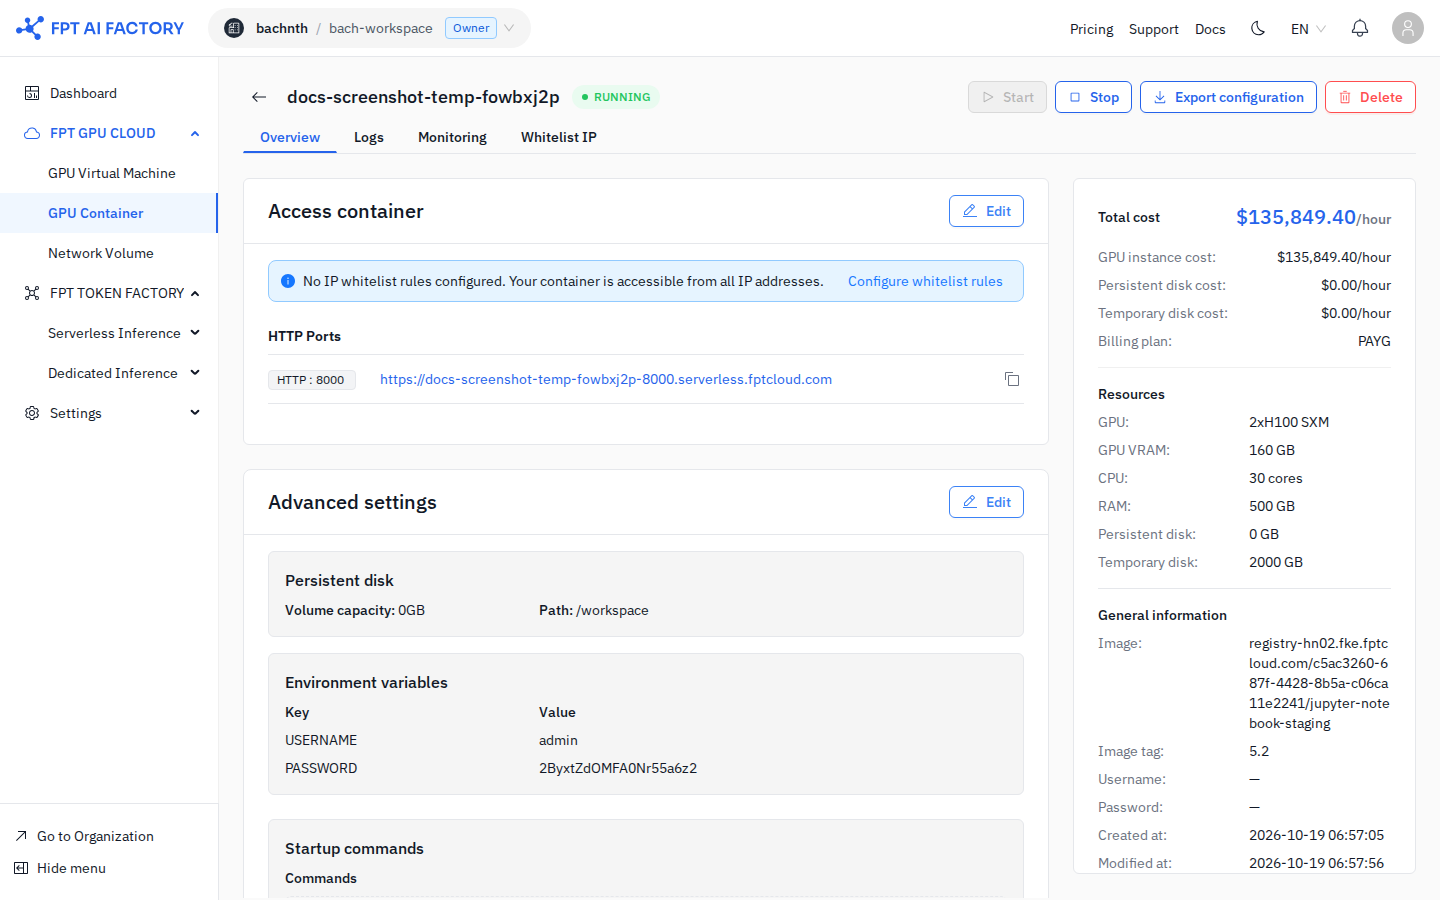Viewport: 1440px width, 900px height.
Task: Open notifications bell
Action: point(1360,28)
